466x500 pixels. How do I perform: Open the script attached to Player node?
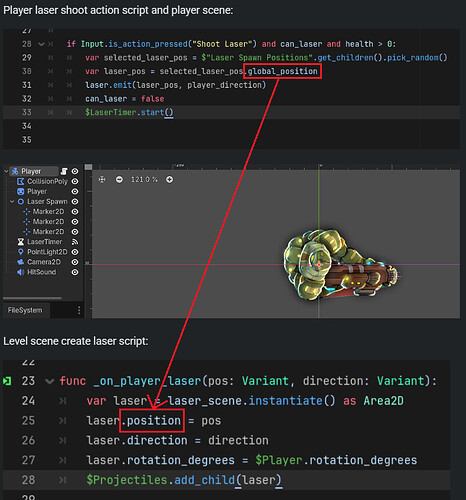[x=64, y=171]
